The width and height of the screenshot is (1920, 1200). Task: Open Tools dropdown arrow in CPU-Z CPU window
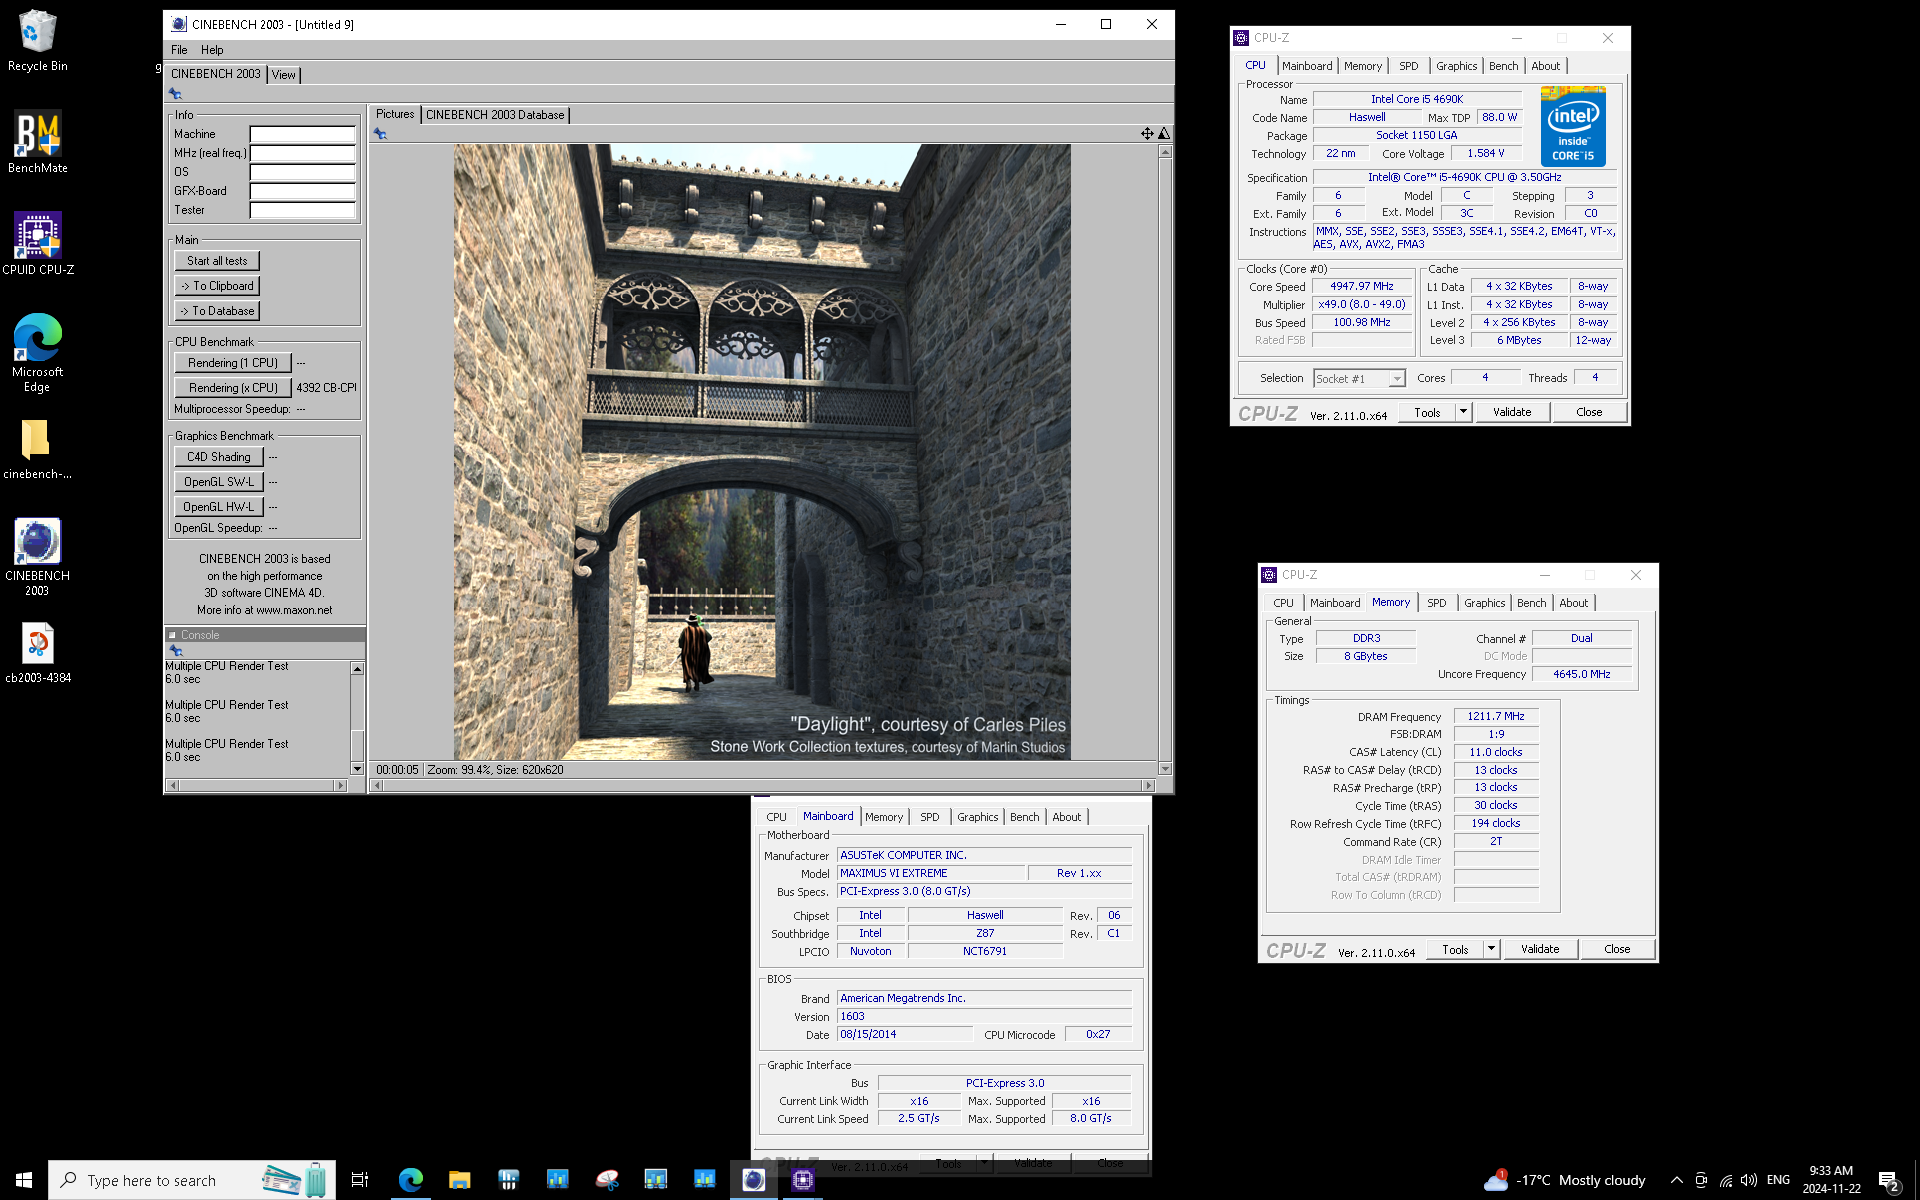[1463, 412]
